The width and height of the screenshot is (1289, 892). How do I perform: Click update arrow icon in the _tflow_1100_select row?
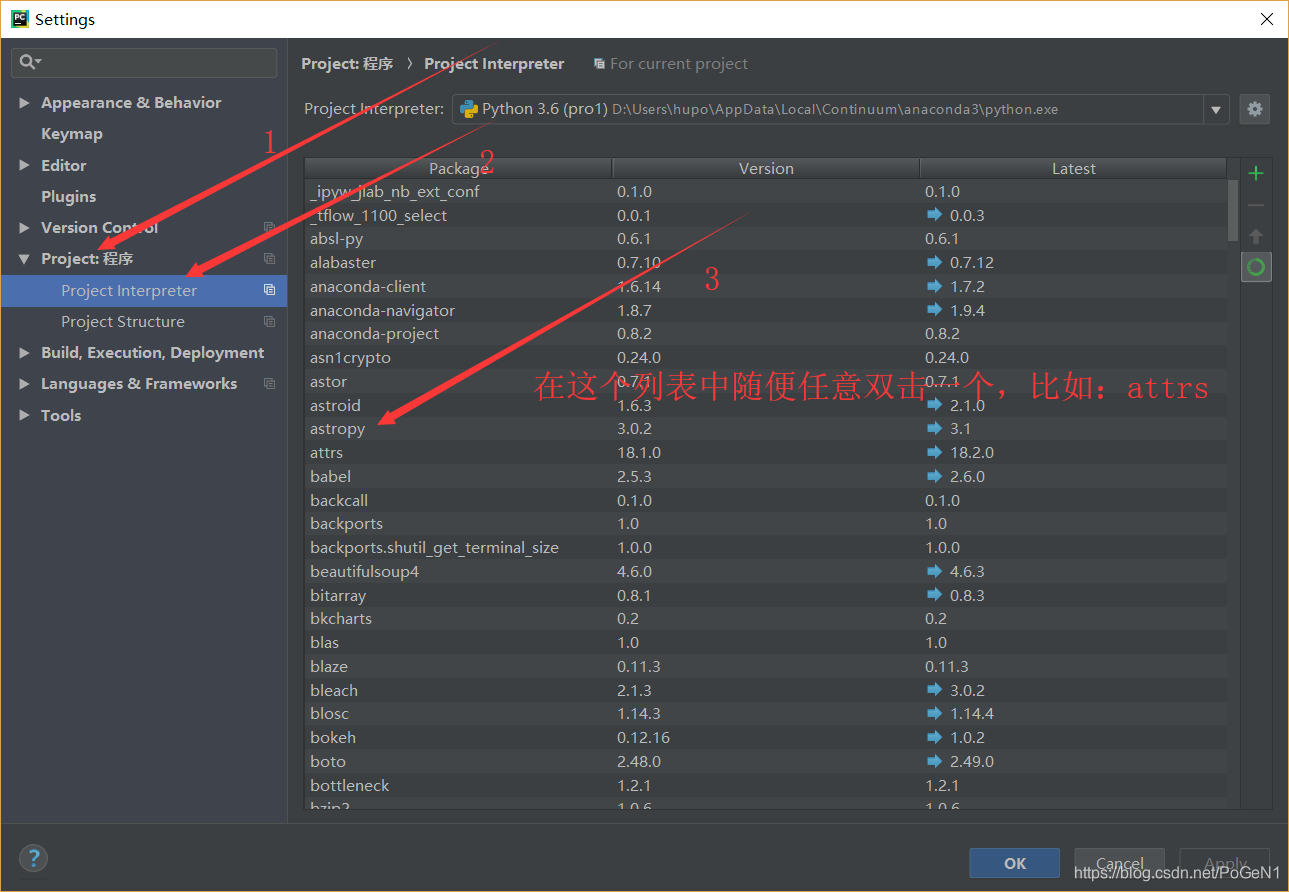click(934, 215)
